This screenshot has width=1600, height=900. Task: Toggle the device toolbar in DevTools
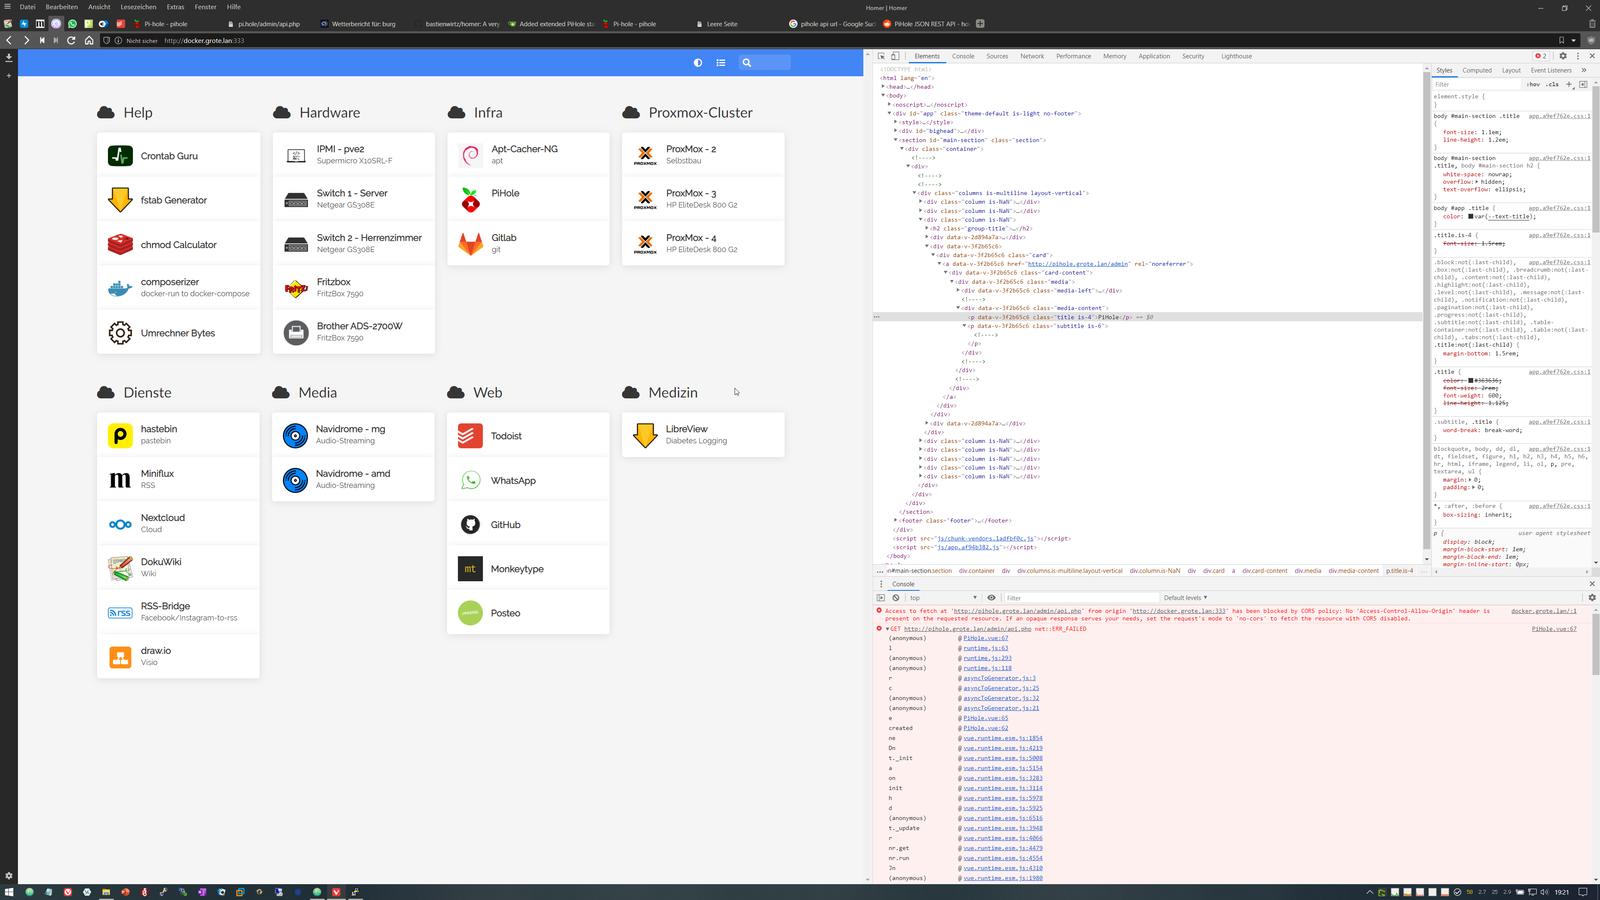click(895, 56)
